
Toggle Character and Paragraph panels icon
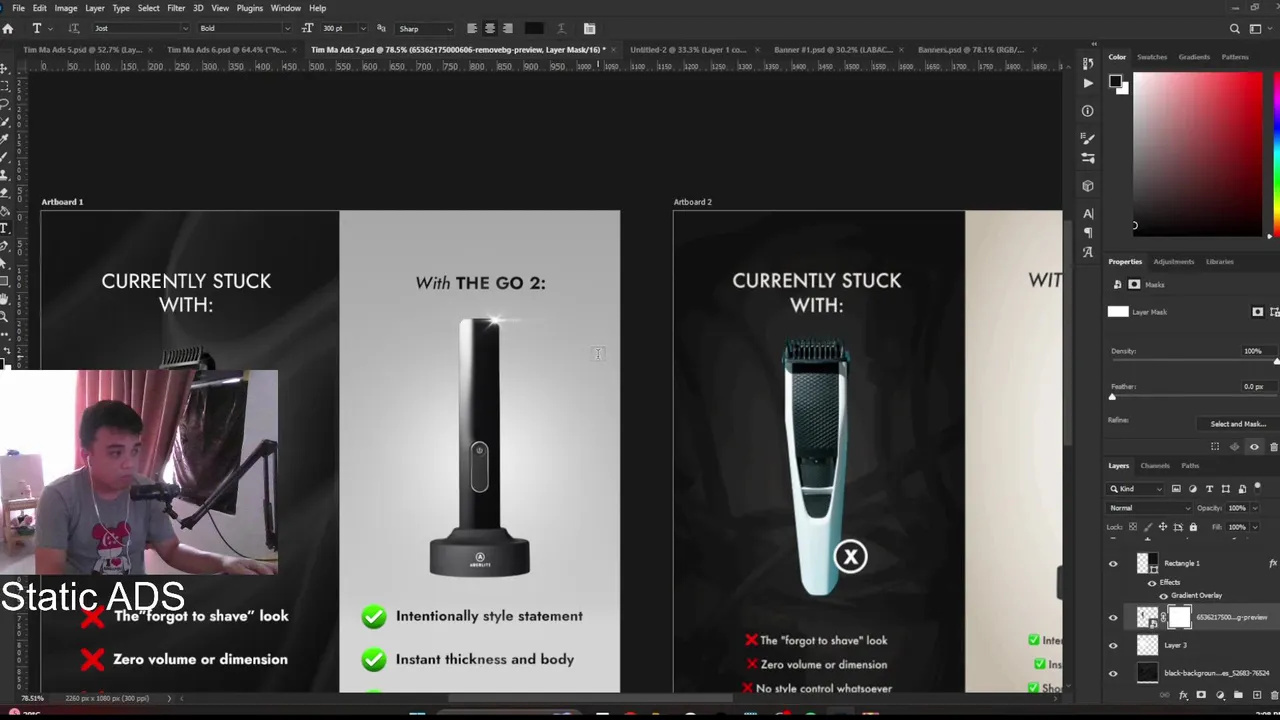click(x=589, y=28)
